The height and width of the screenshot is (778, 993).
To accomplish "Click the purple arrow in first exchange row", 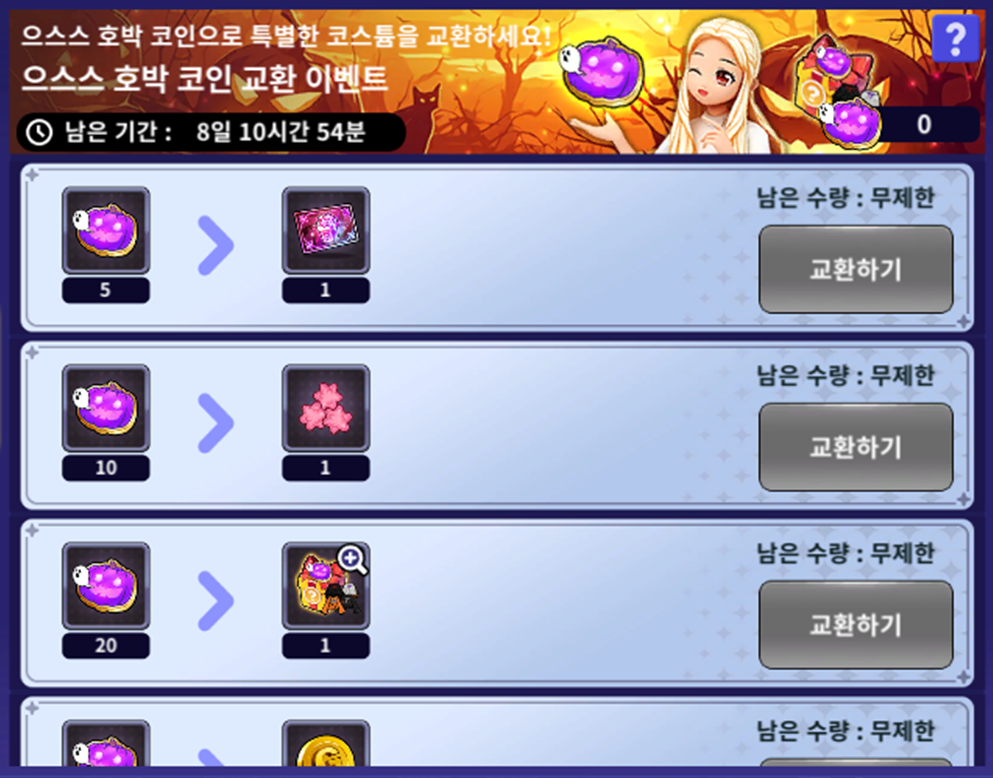I will pyautogui.click(x=216, y=246).
